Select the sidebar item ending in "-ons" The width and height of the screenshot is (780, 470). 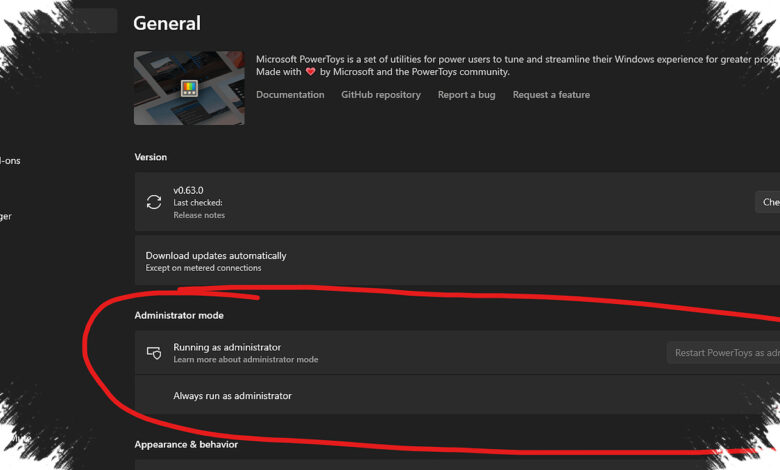[10, 161]
